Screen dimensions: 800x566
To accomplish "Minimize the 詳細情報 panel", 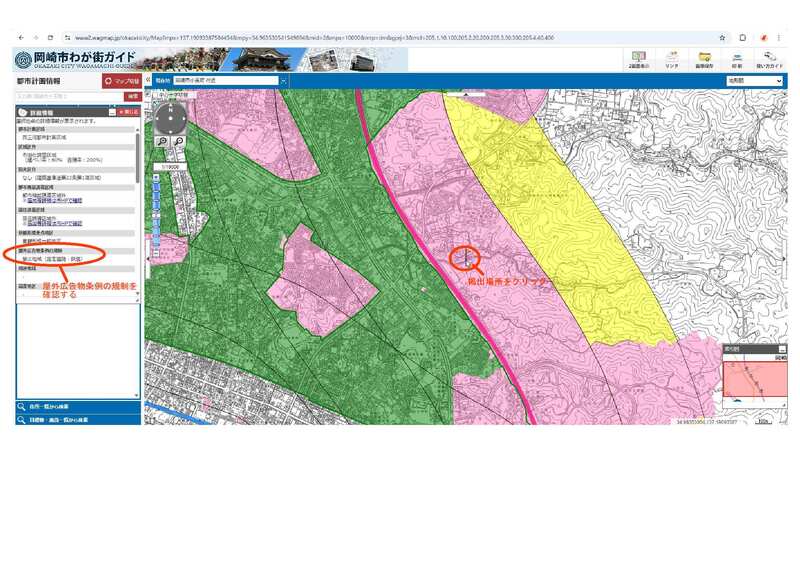I will click(112, 112).
